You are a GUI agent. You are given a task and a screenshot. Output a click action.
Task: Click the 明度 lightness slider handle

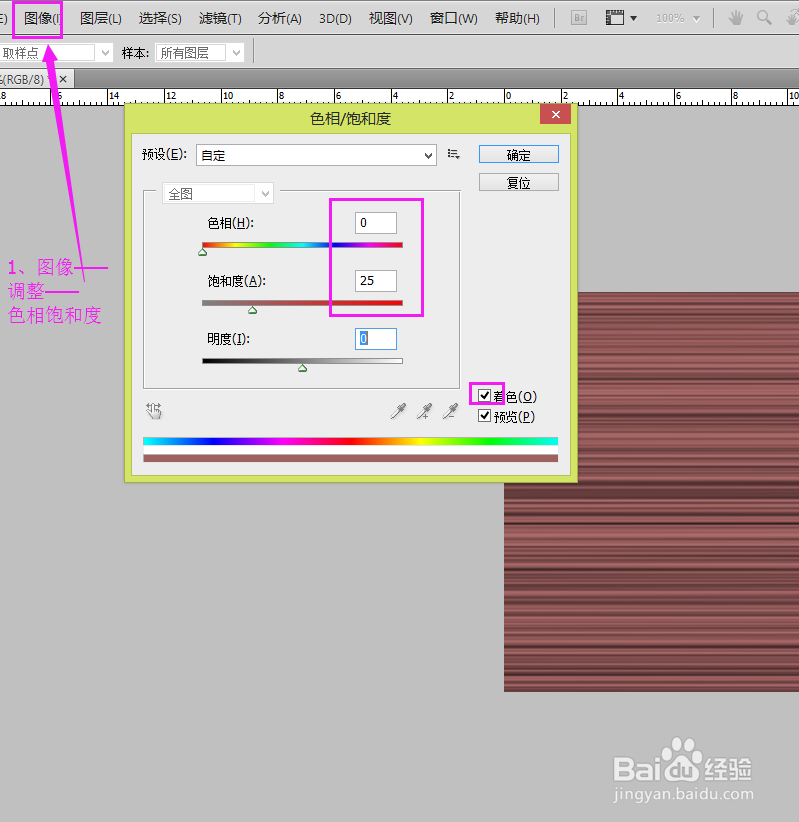[x=303, y=368]
